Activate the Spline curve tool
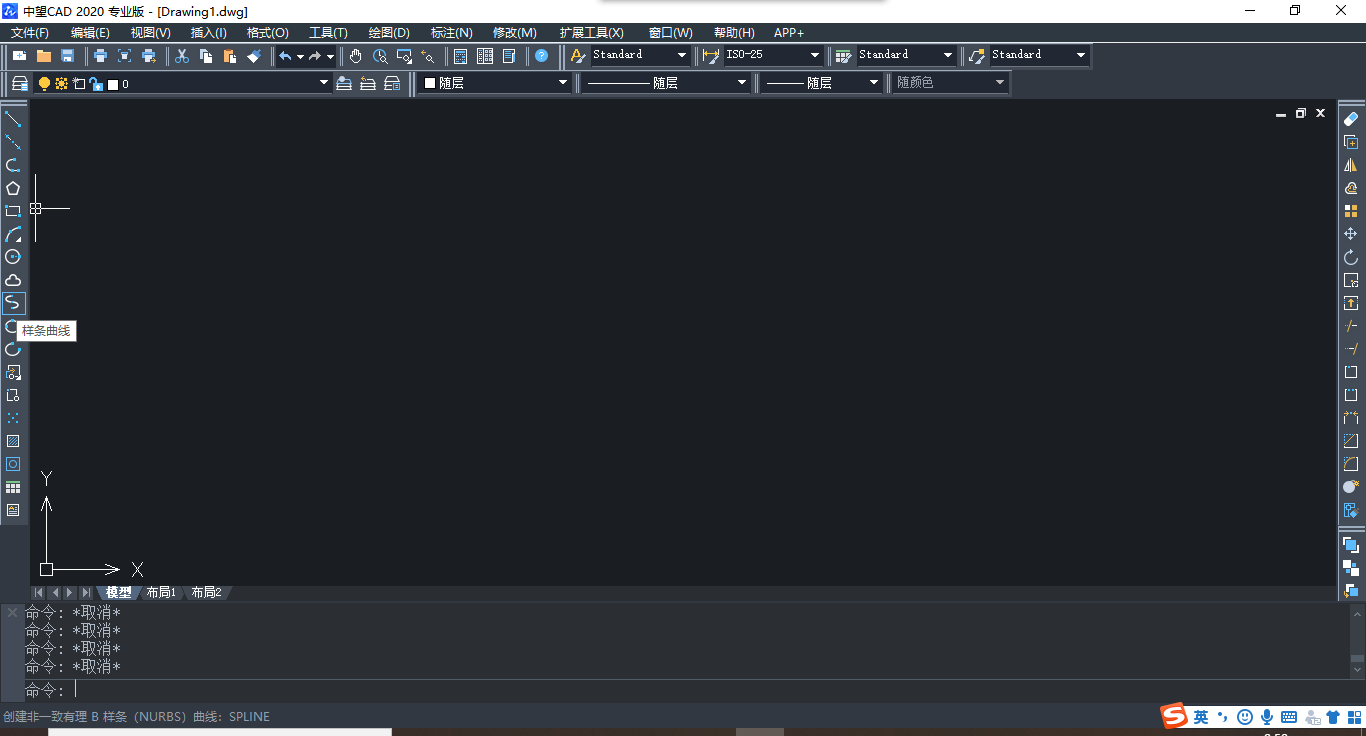This screenshot has height=736, width=1366. click(13, 303)
